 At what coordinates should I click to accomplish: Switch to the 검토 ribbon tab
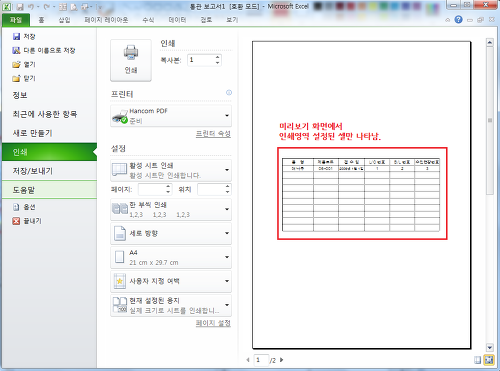[206, 20]
